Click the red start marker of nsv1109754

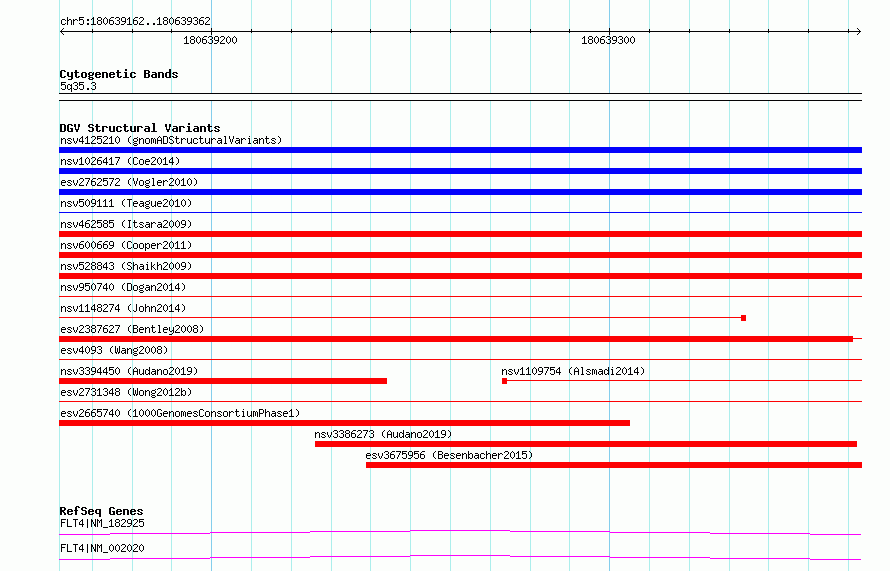505,381
